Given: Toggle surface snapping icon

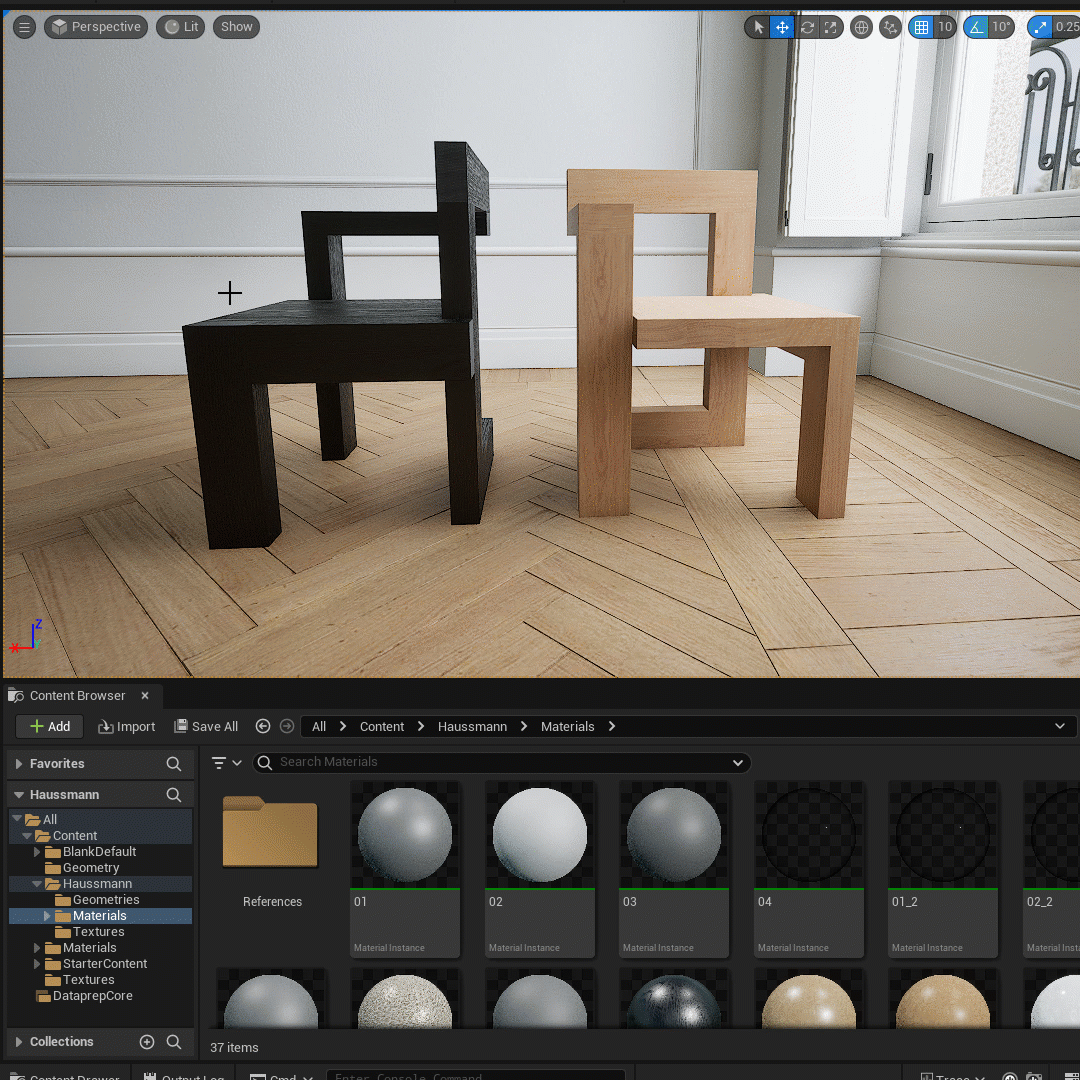Looking at the screenshot, I should (890, 27).
